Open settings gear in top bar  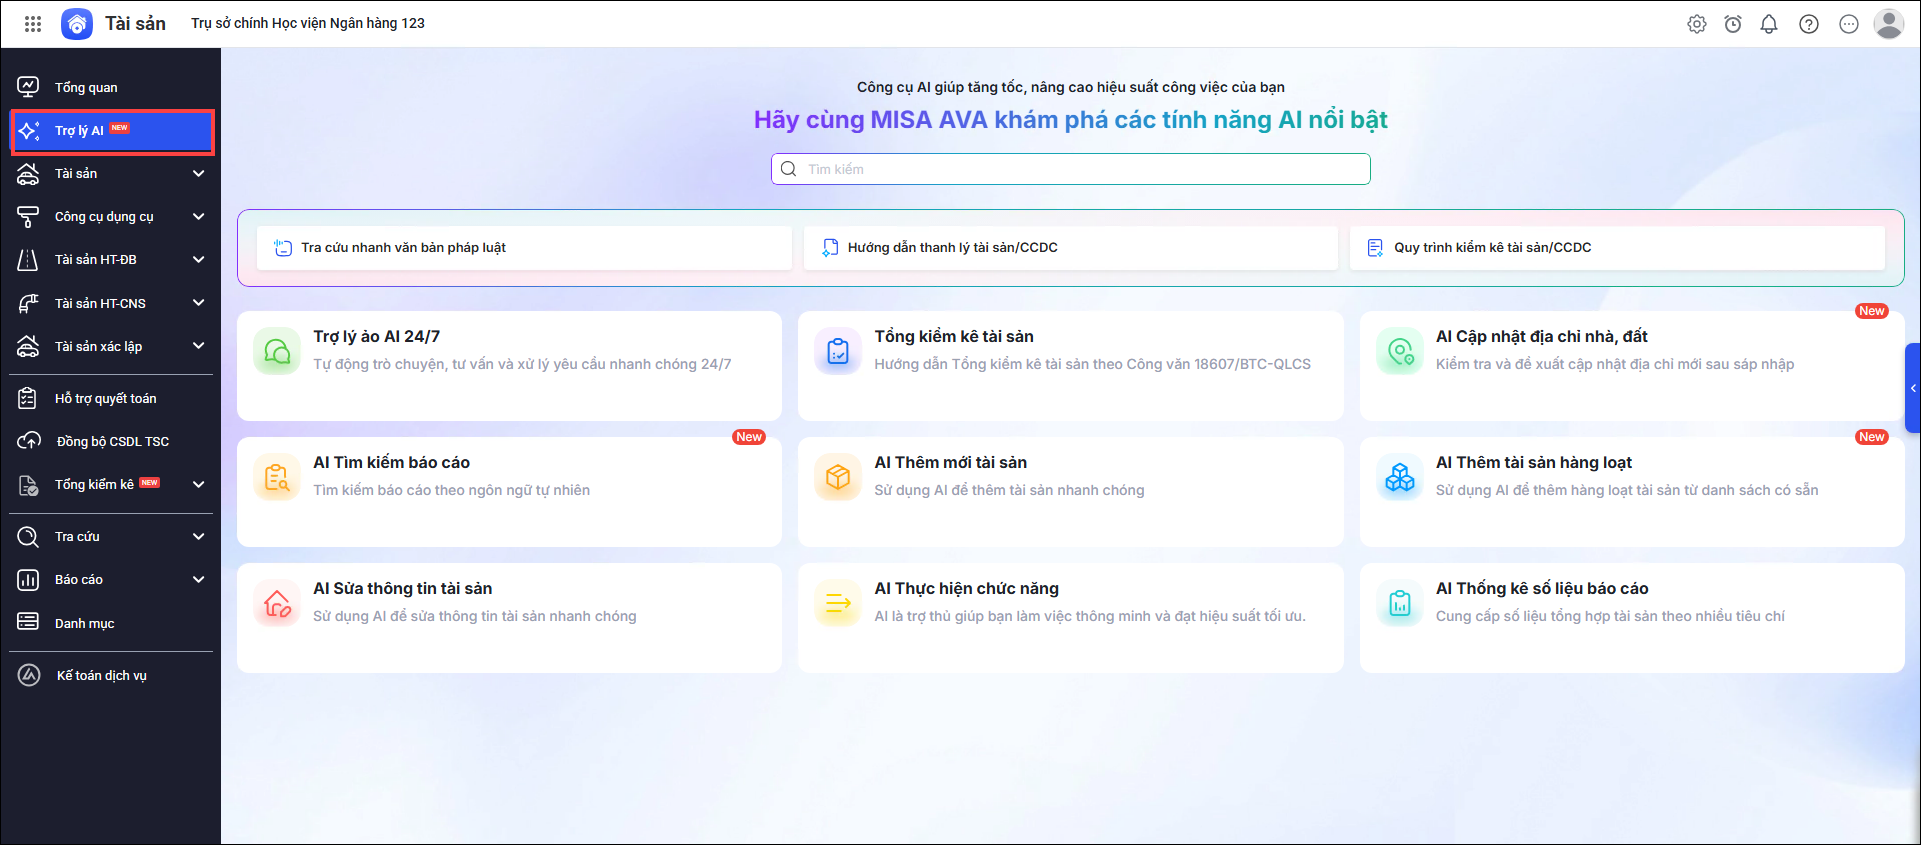1697,24
